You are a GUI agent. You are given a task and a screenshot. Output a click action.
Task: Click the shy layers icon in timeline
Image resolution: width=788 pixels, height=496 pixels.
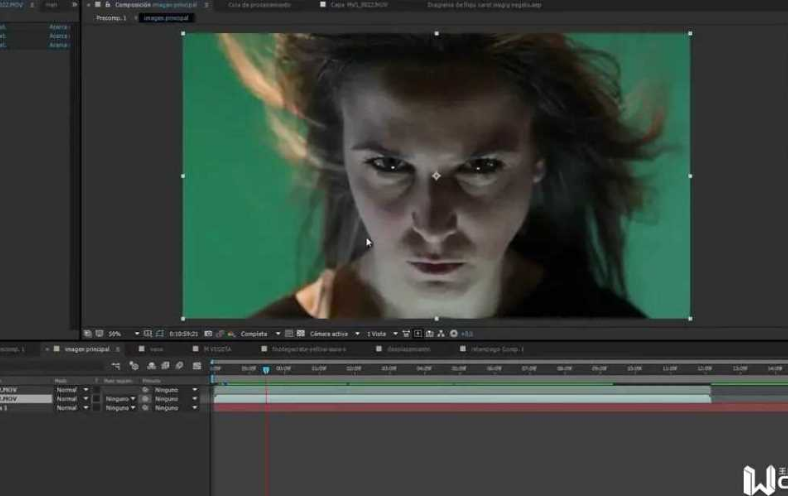tap(151, 366)
